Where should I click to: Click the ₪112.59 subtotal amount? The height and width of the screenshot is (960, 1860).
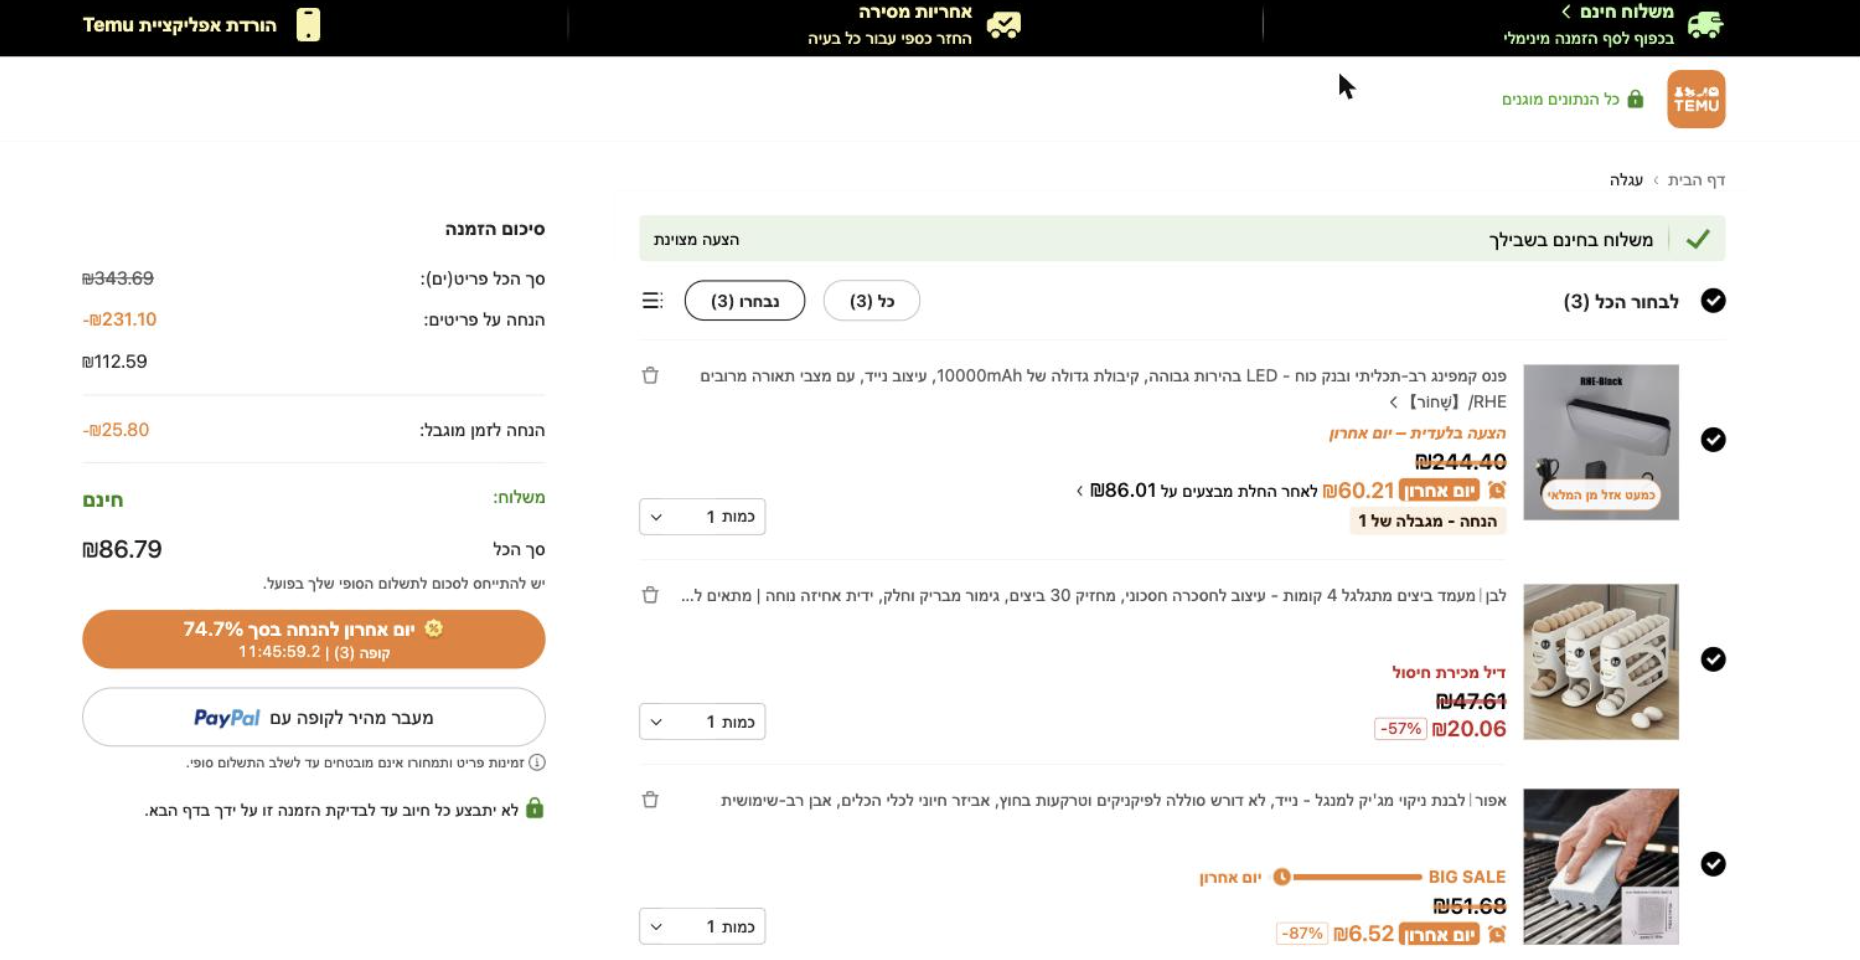[x=115, y=361]
